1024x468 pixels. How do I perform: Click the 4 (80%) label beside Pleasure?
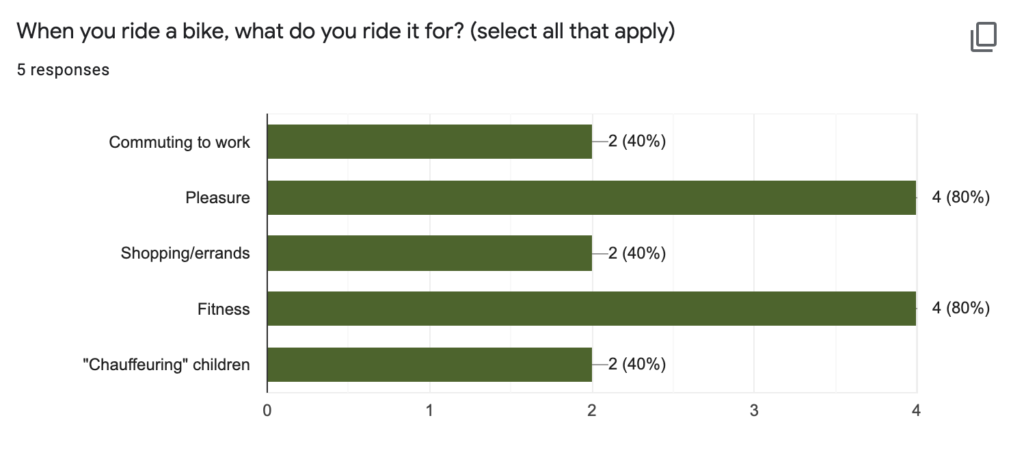click(960, 198)
